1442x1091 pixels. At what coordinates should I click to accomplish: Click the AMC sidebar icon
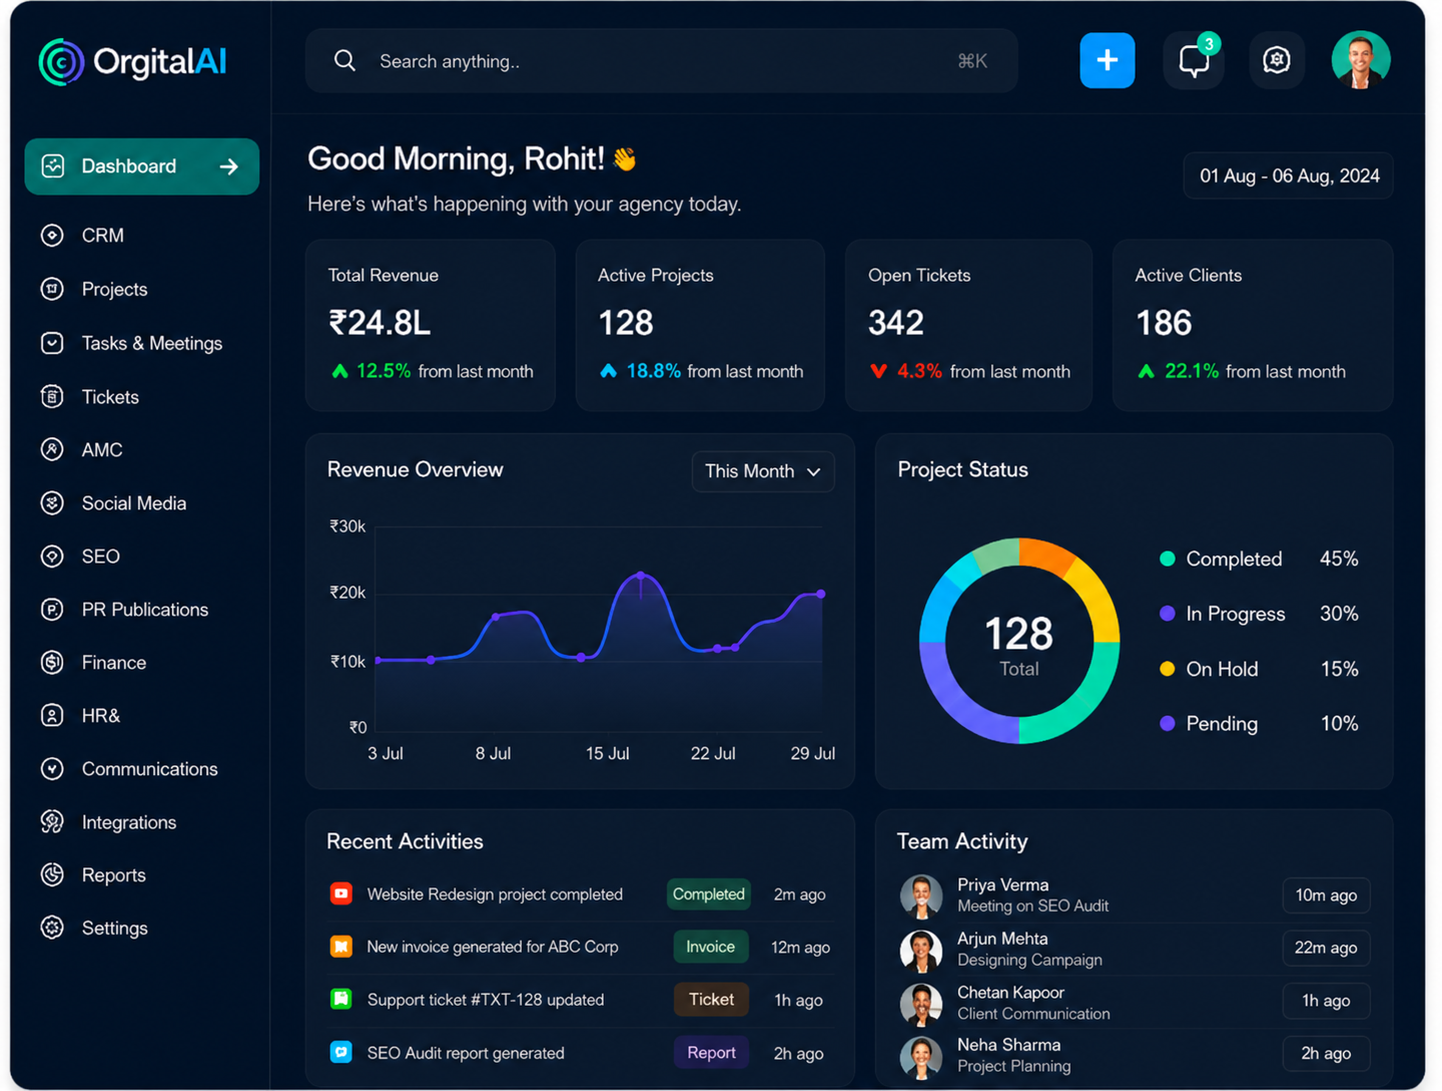52,450
